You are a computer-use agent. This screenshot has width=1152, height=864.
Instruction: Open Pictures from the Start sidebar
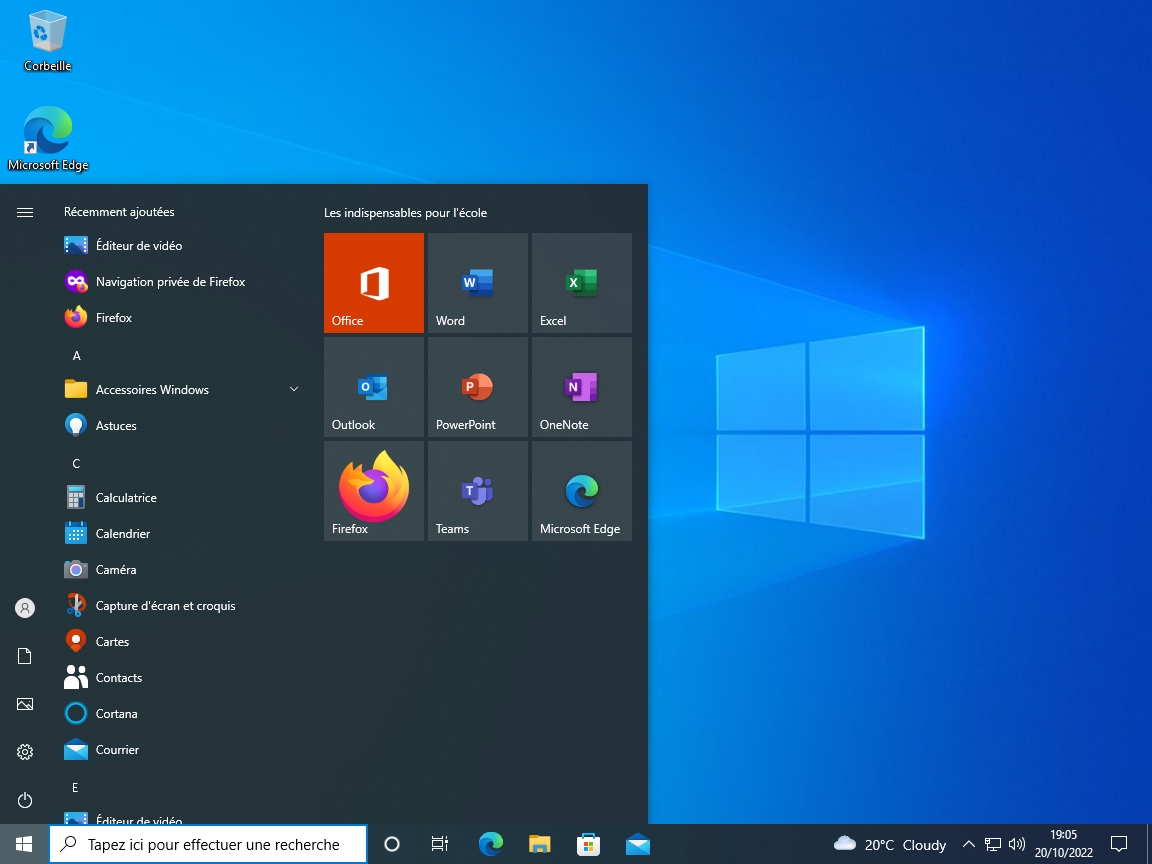tap(25, 704)
